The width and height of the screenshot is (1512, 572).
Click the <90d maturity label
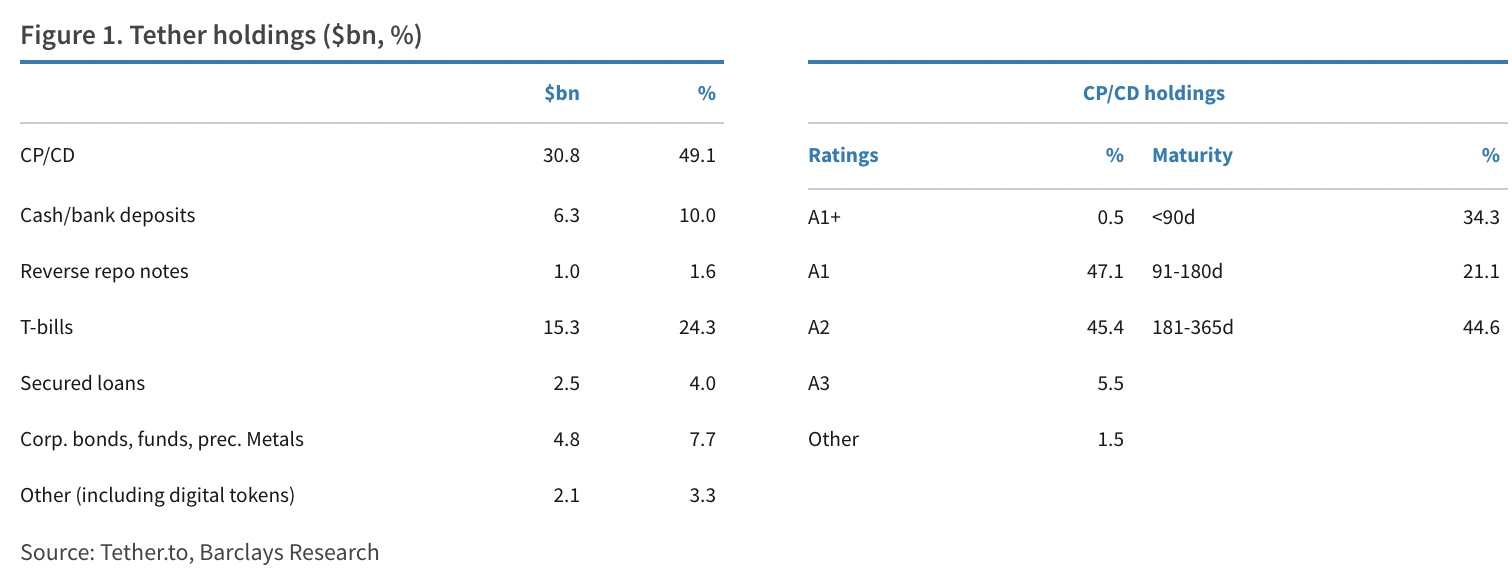coord(1173,217)
